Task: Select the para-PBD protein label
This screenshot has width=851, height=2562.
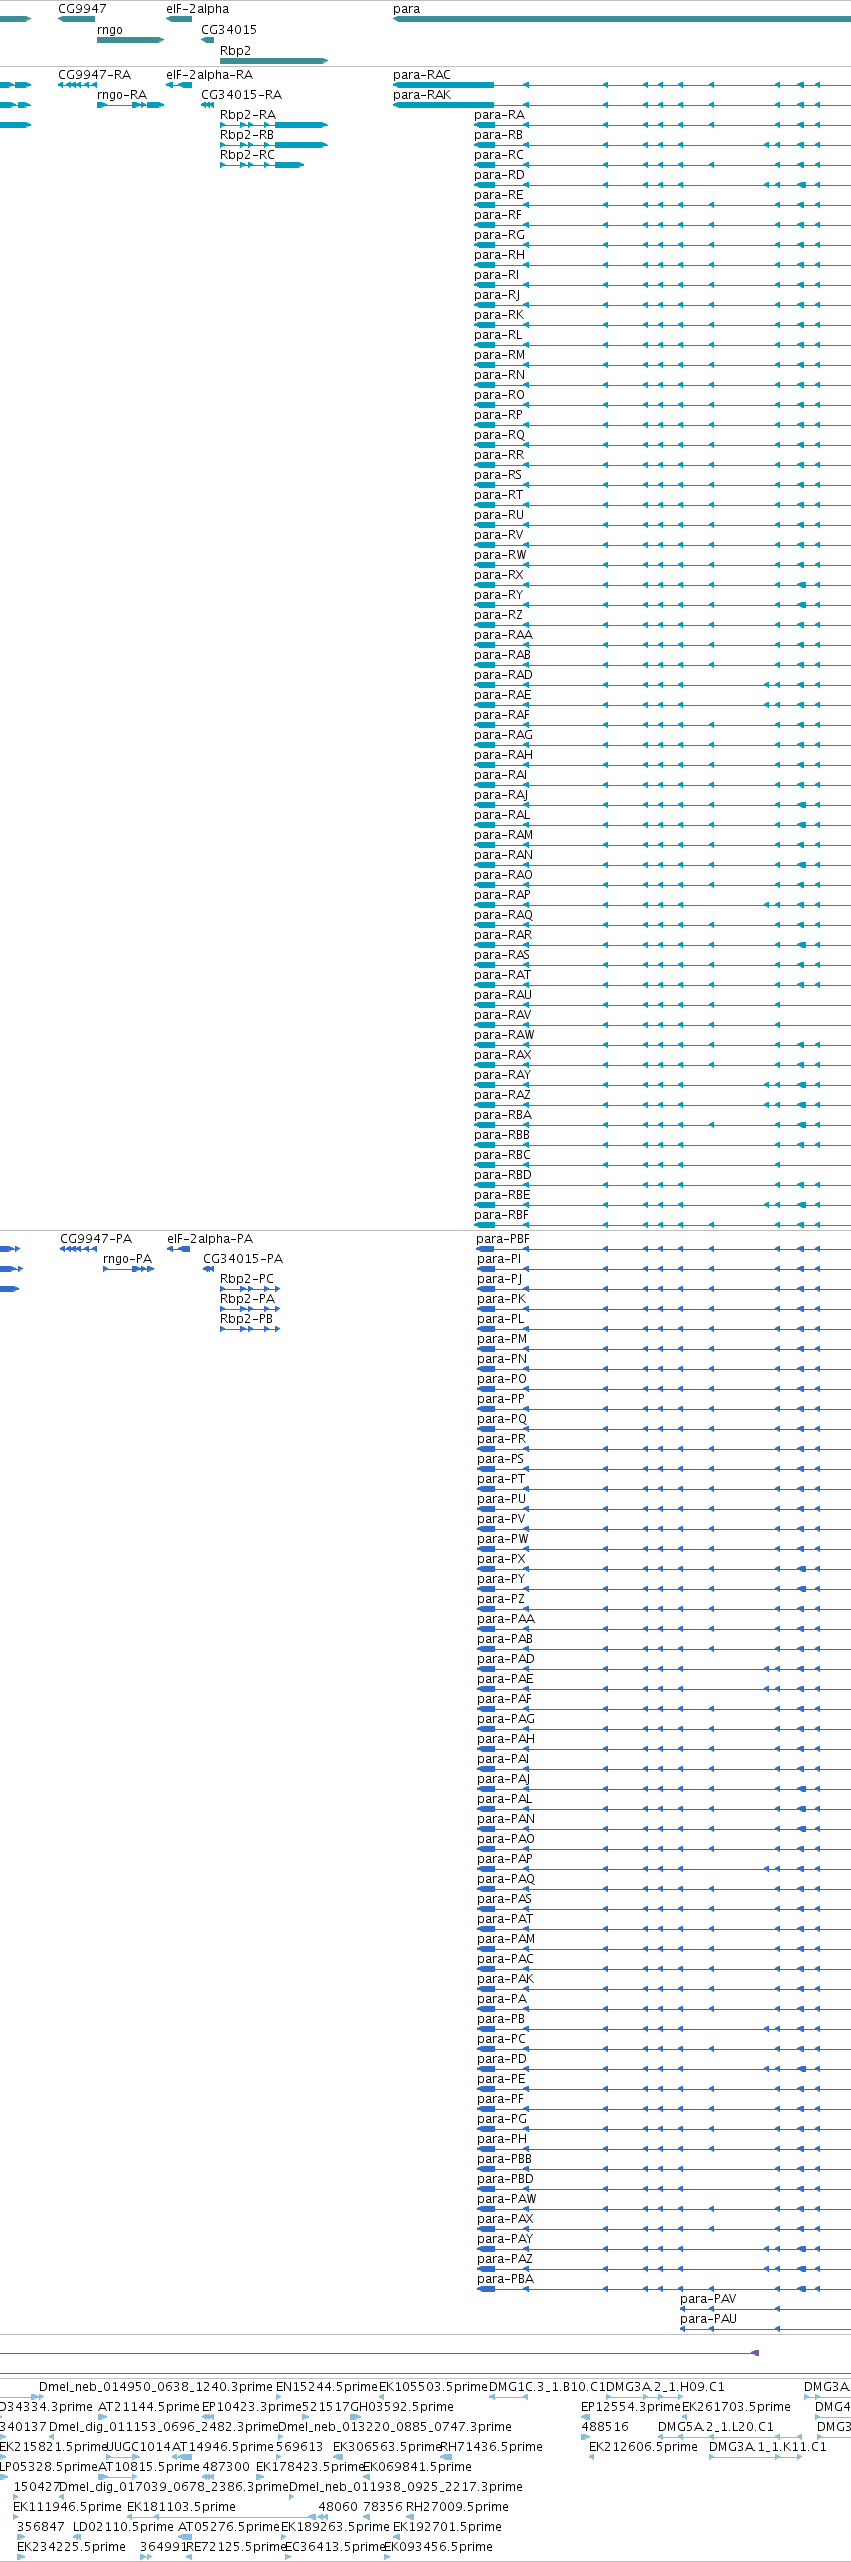Action: pyautogui.click(x=505, y=2179)
